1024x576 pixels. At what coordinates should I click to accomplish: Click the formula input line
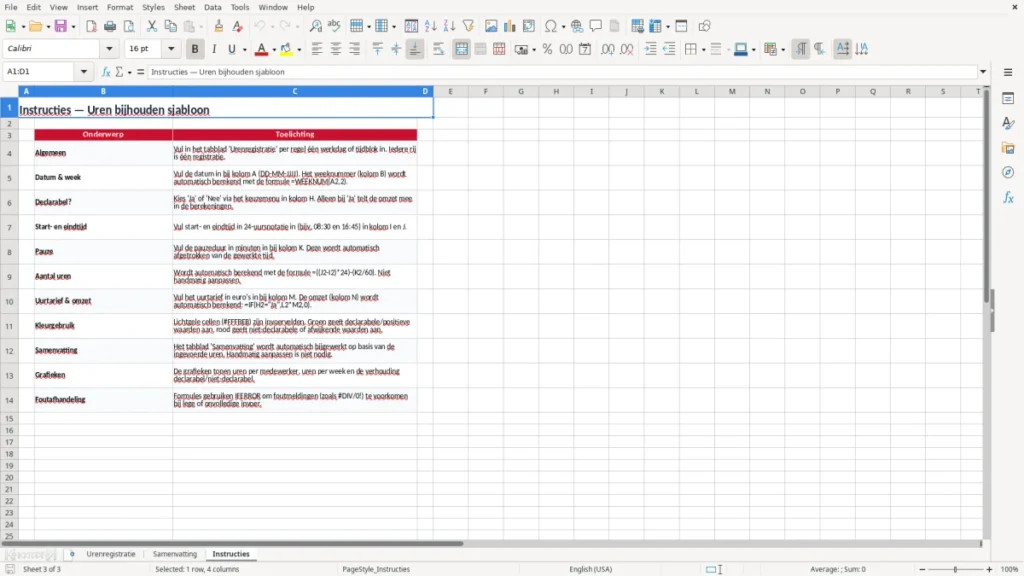(x=562, y=72)
